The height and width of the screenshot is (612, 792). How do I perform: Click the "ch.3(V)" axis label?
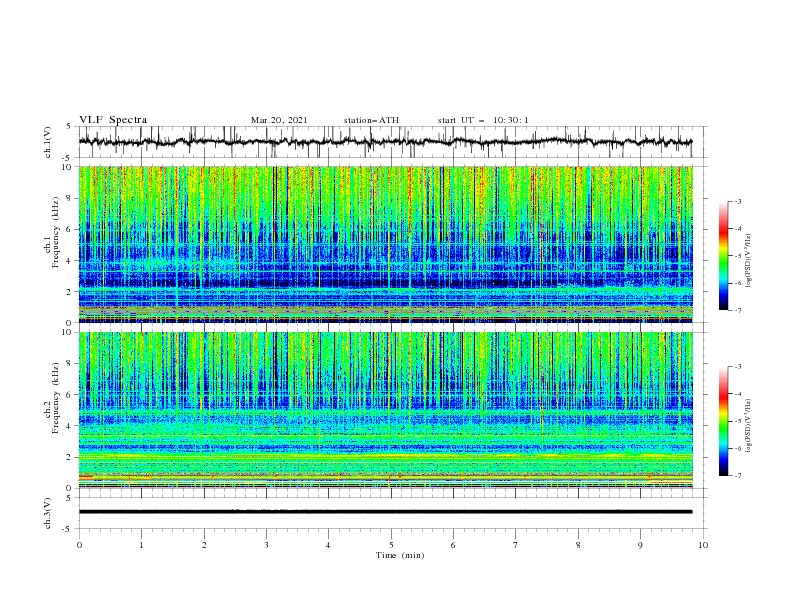48,513
